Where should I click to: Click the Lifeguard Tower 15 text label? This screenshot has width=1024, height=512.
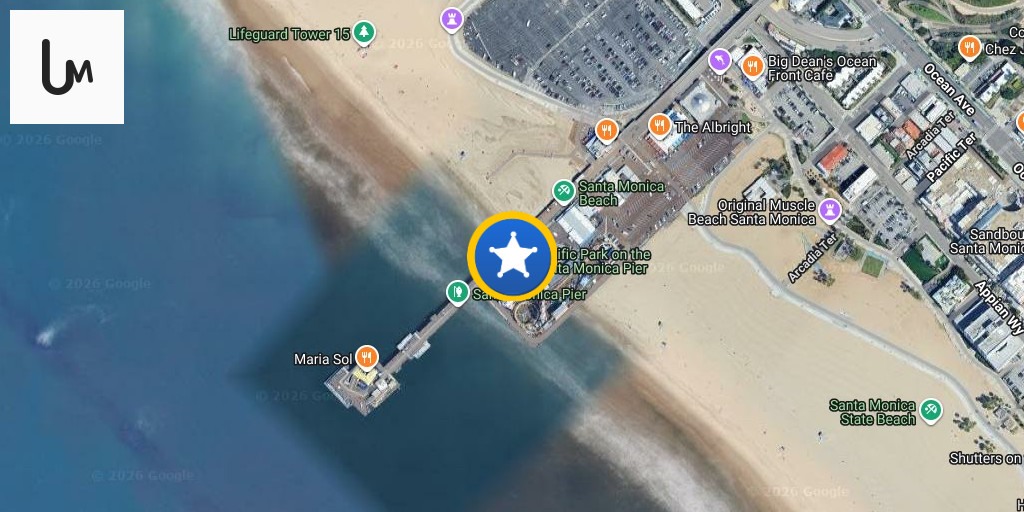290,34
